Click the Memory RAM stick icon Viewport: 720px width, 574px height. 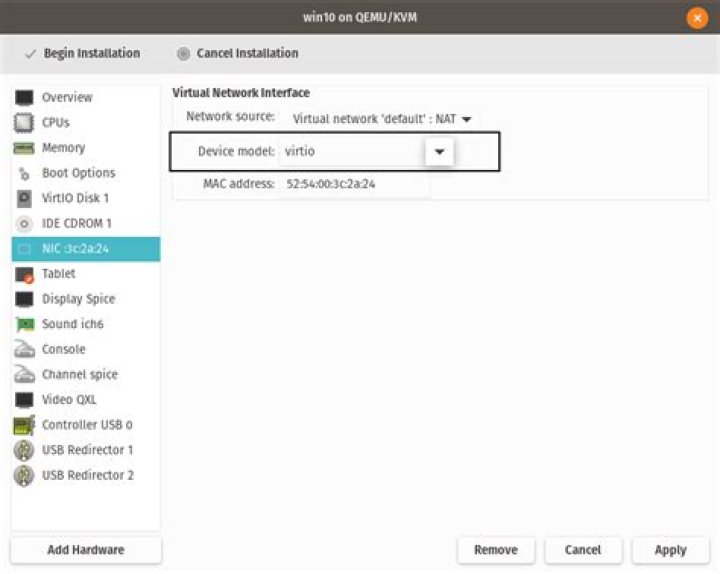(24, 148)
